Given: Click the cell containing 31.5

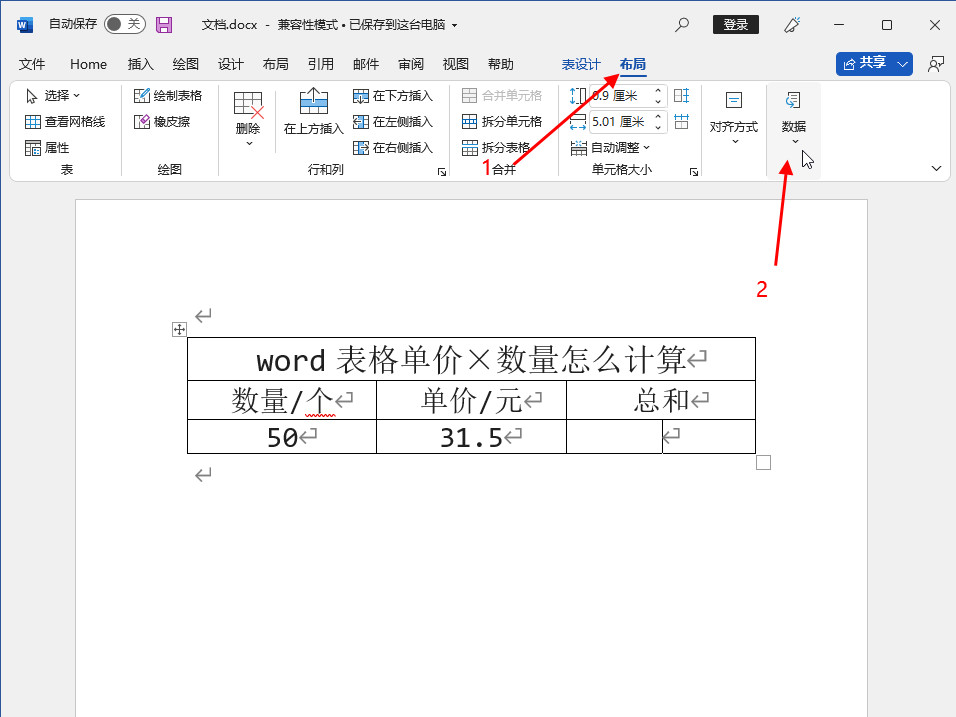Looking at the screenshot, I should (471, 437).
